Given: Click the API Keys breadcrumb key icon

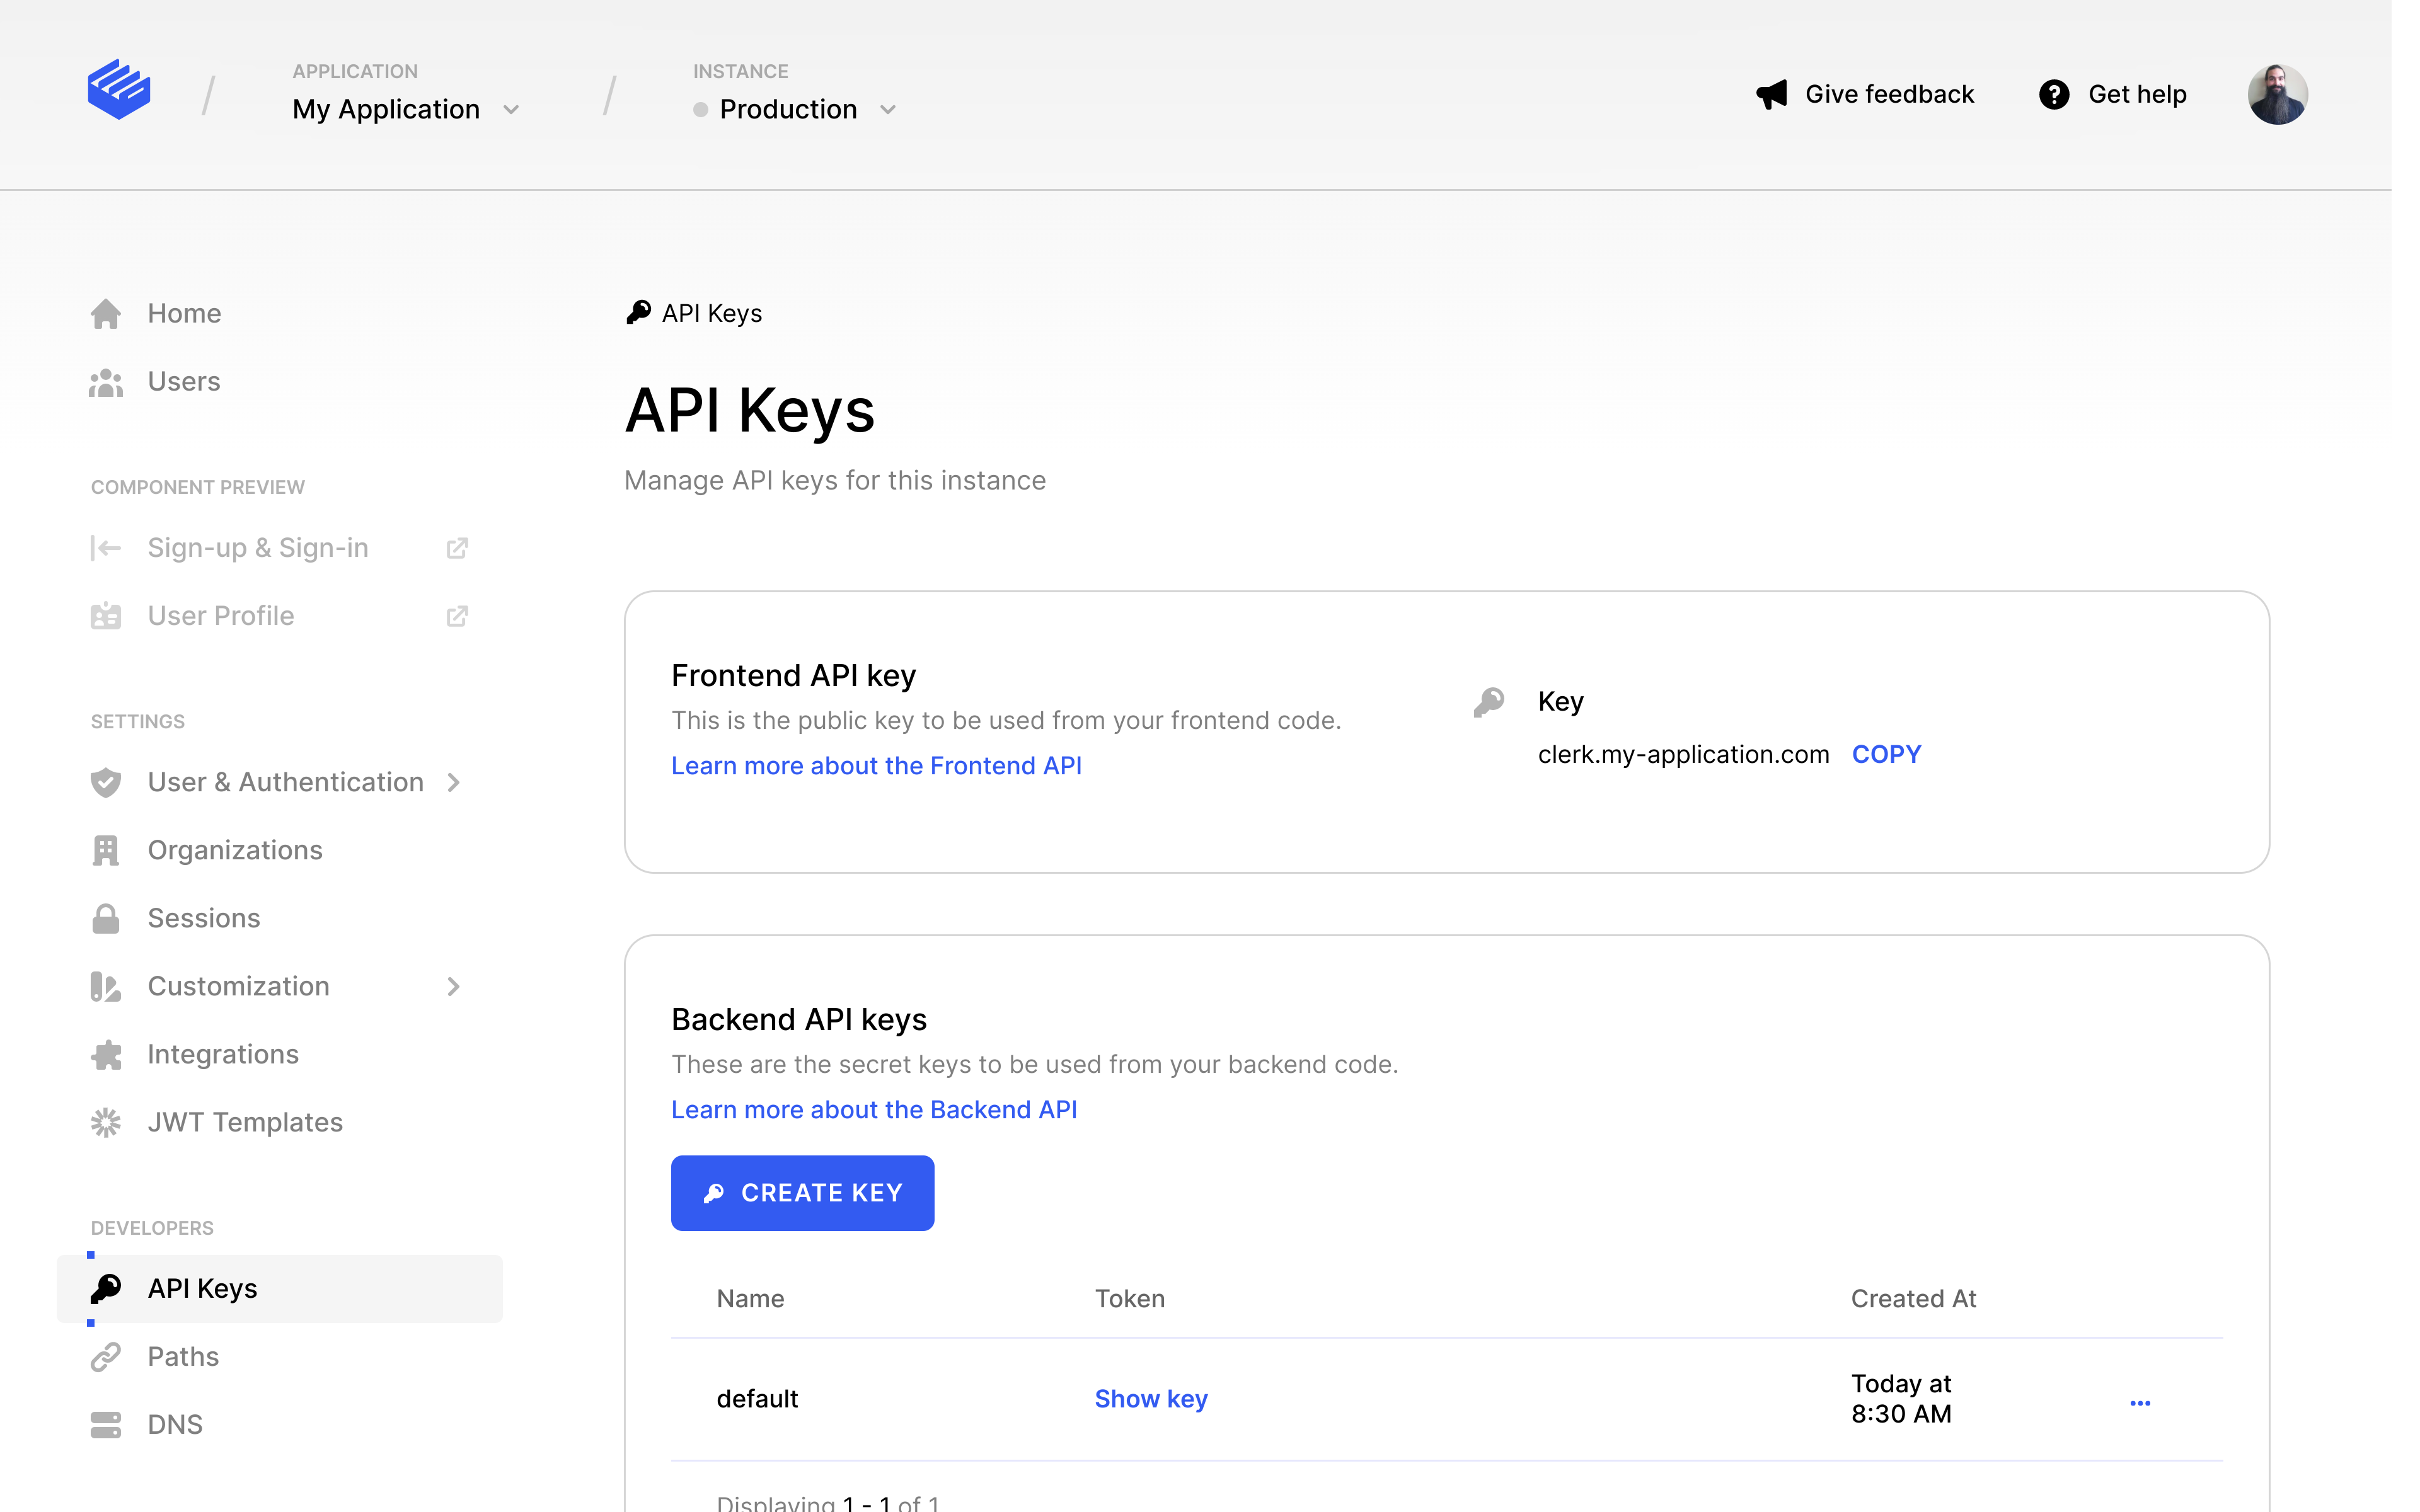Looking at the screenshot, I should tap(638, 313).
